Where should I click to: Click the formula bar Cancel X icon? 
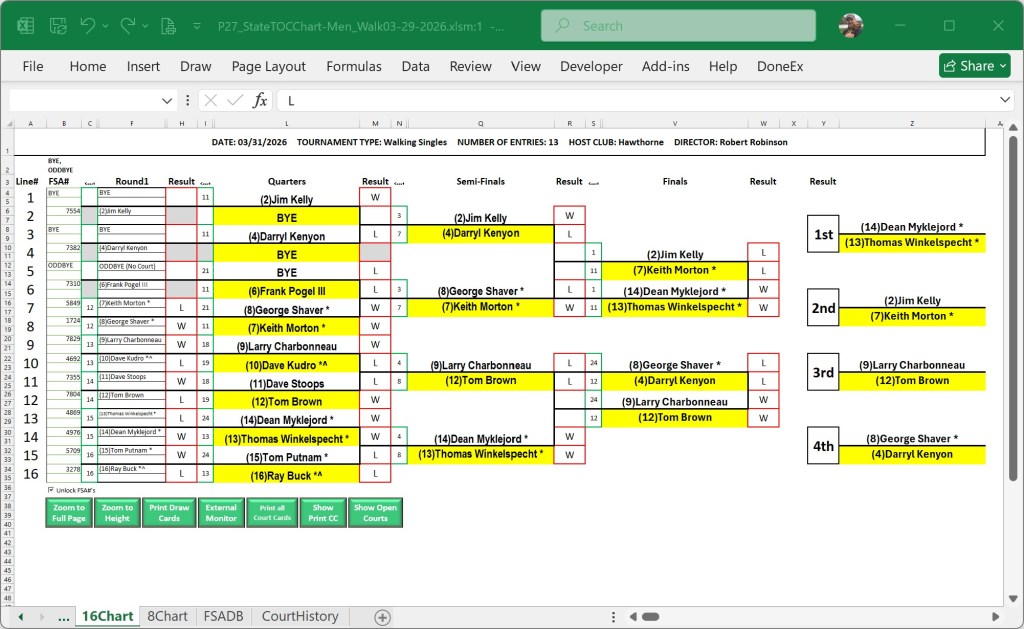[x=210, y=100]
